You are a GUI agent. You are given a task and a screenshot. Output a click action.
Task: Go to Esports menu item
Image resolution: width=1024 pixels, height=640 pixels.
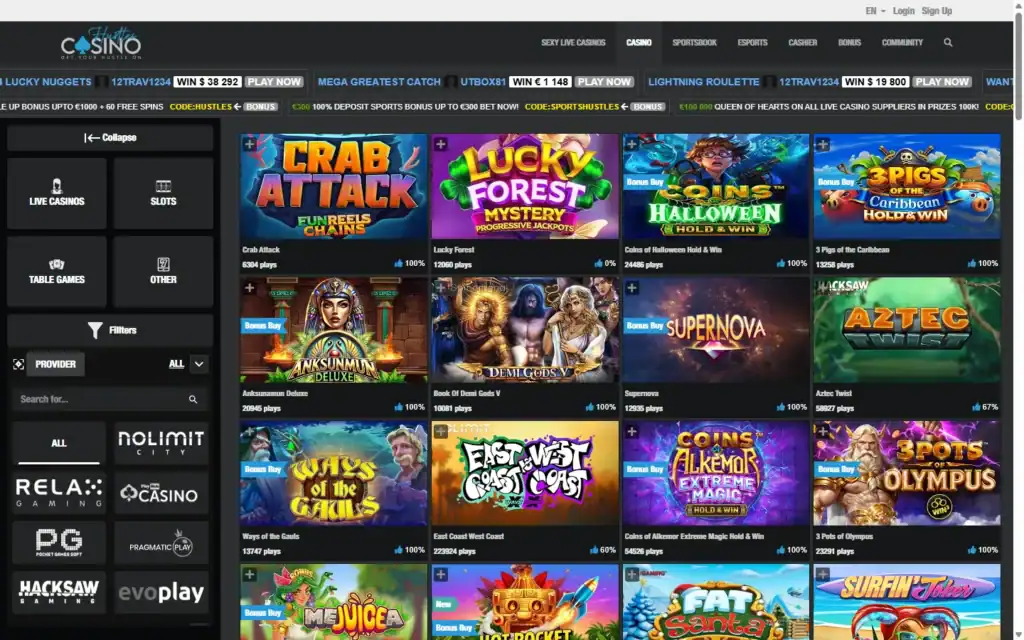(x=752, y=42)
